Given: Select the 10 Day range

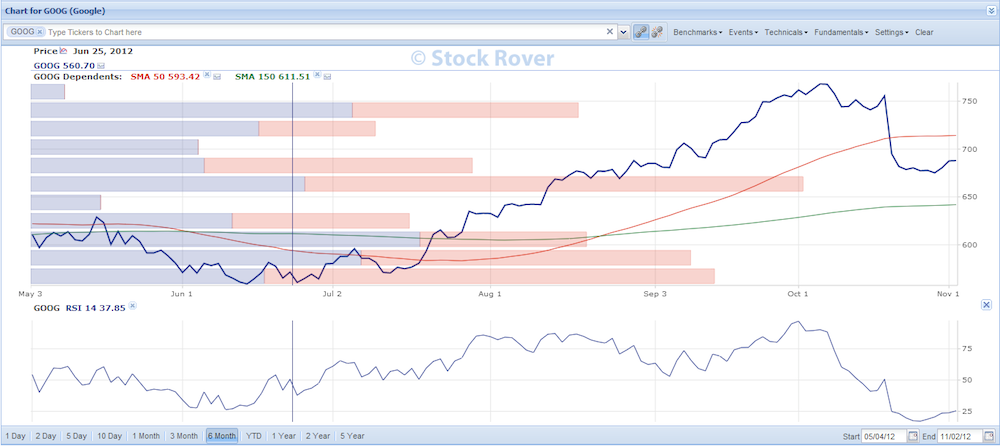Looking at the screenshot, I should [108, 436].
